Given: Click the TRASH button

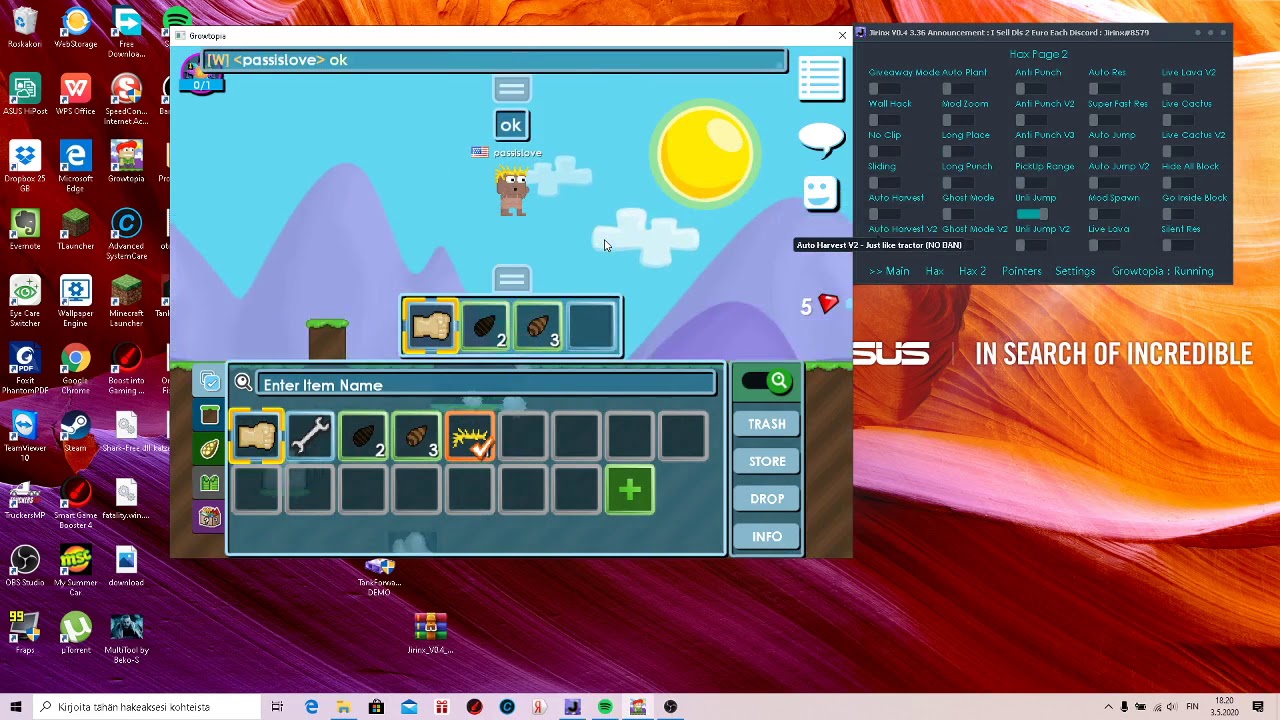Looking at the screenshot, I should point(767,424).
